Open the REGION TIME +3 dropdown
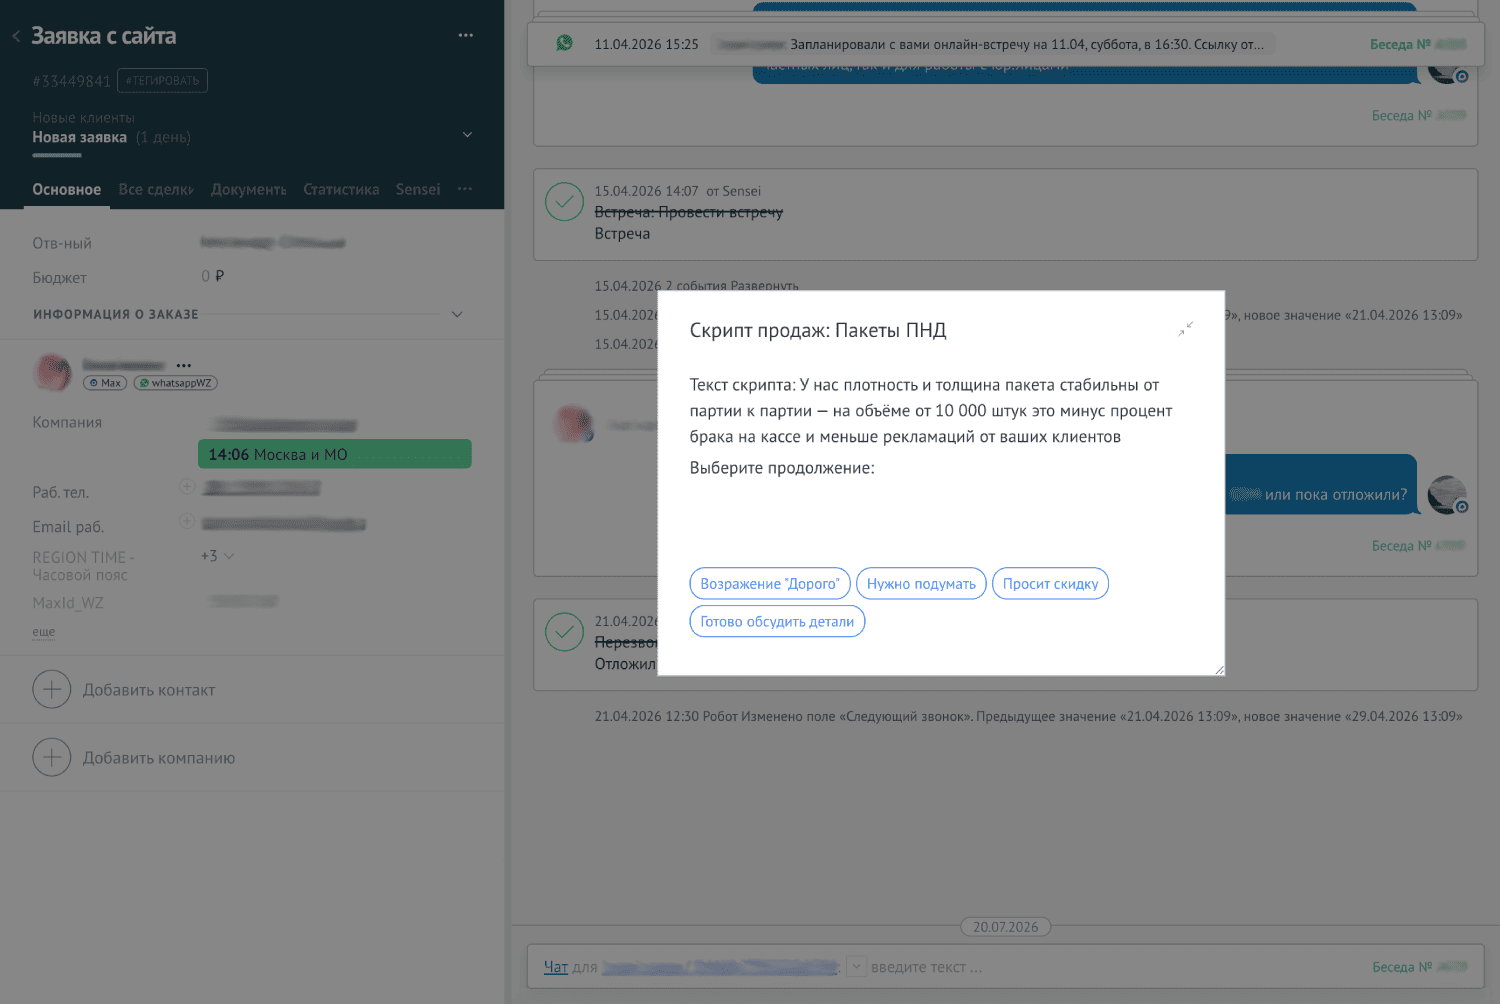1500x1004 pixels. [218, 556]
